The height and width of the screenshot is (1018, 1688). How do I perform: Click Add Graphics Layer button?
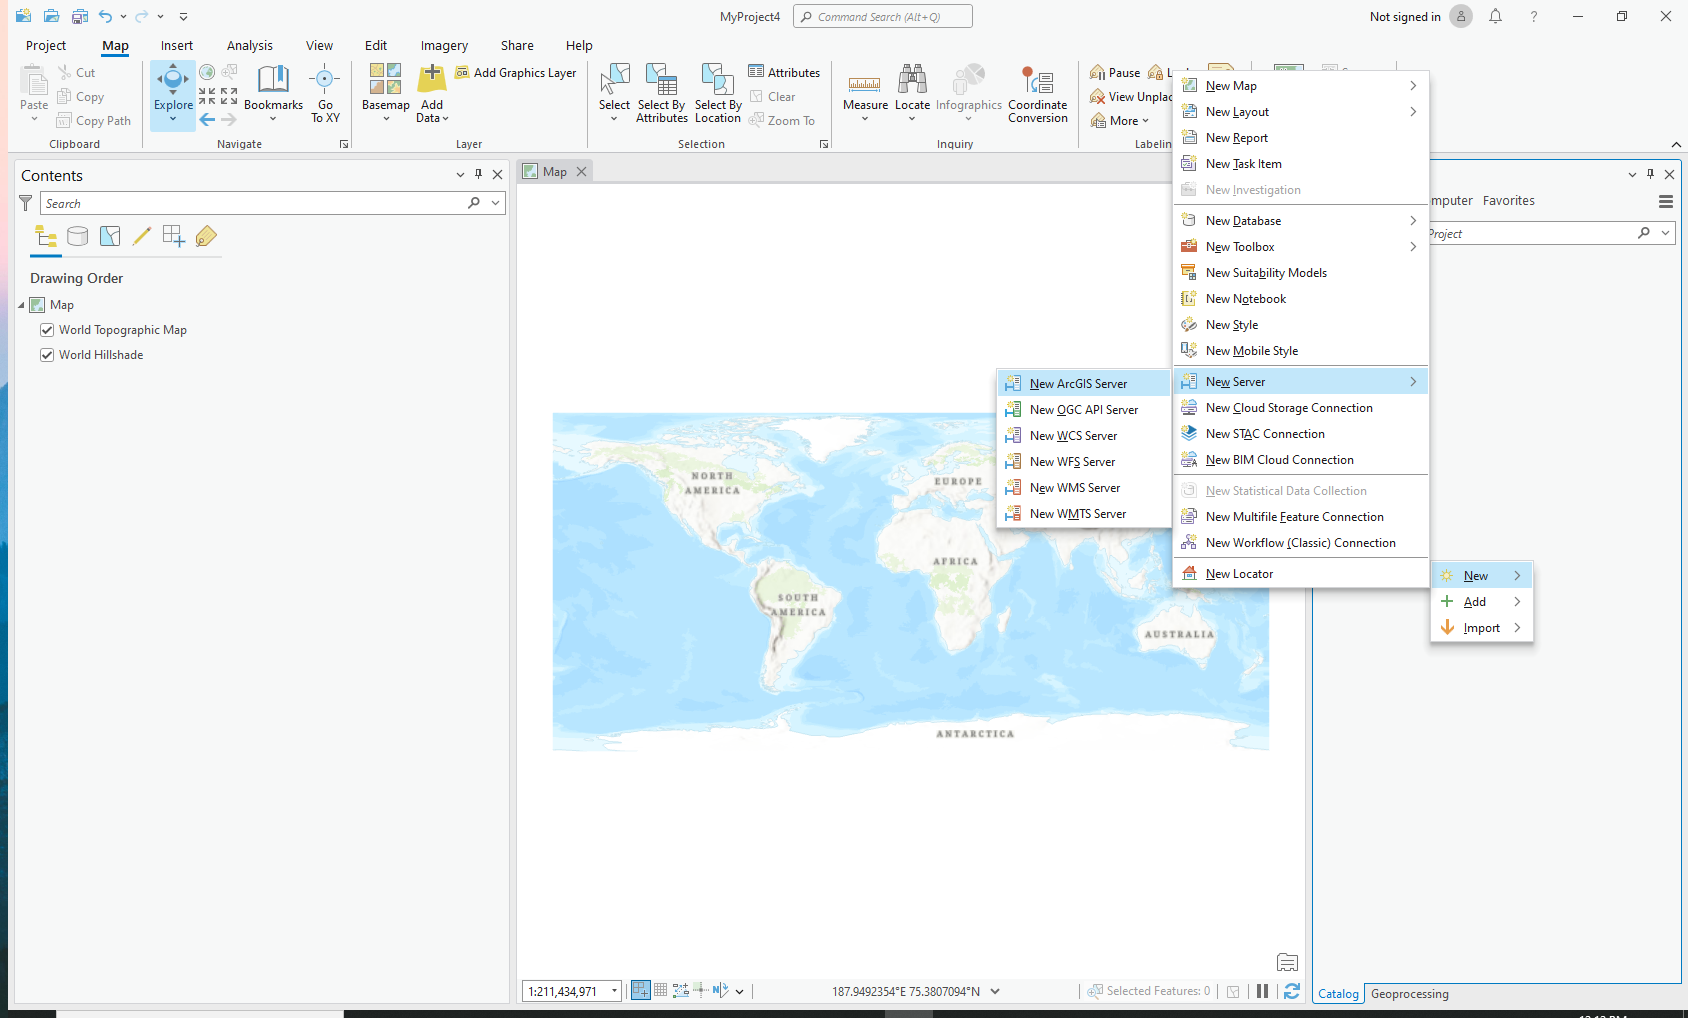click(516, 73)
